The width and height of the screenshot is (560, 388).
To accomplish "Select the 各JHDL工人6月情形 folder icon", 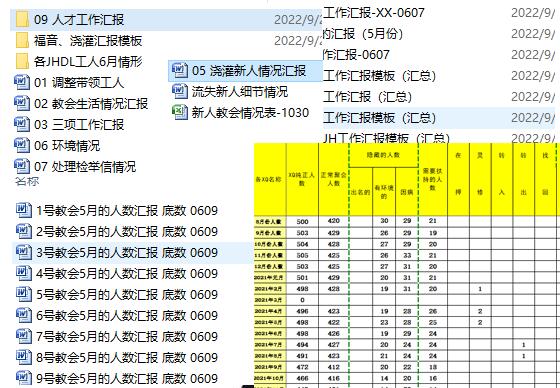I will tap(22, 61).
